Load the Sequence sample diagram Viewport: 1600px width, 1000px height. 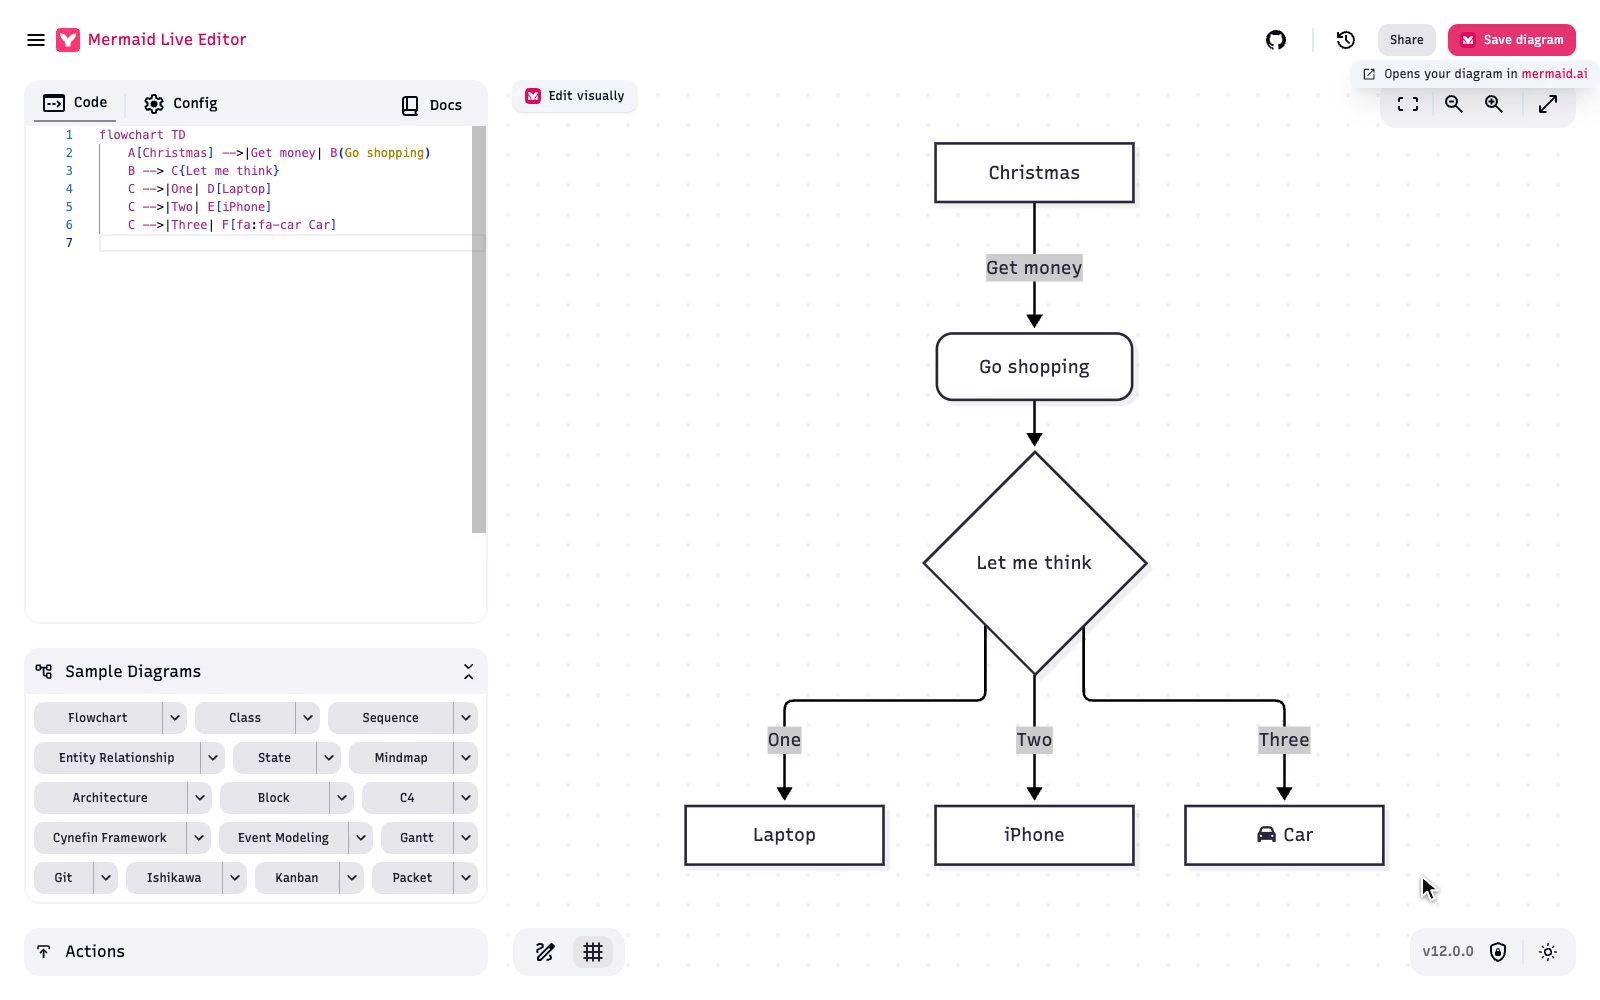click(x=390, y=718)
